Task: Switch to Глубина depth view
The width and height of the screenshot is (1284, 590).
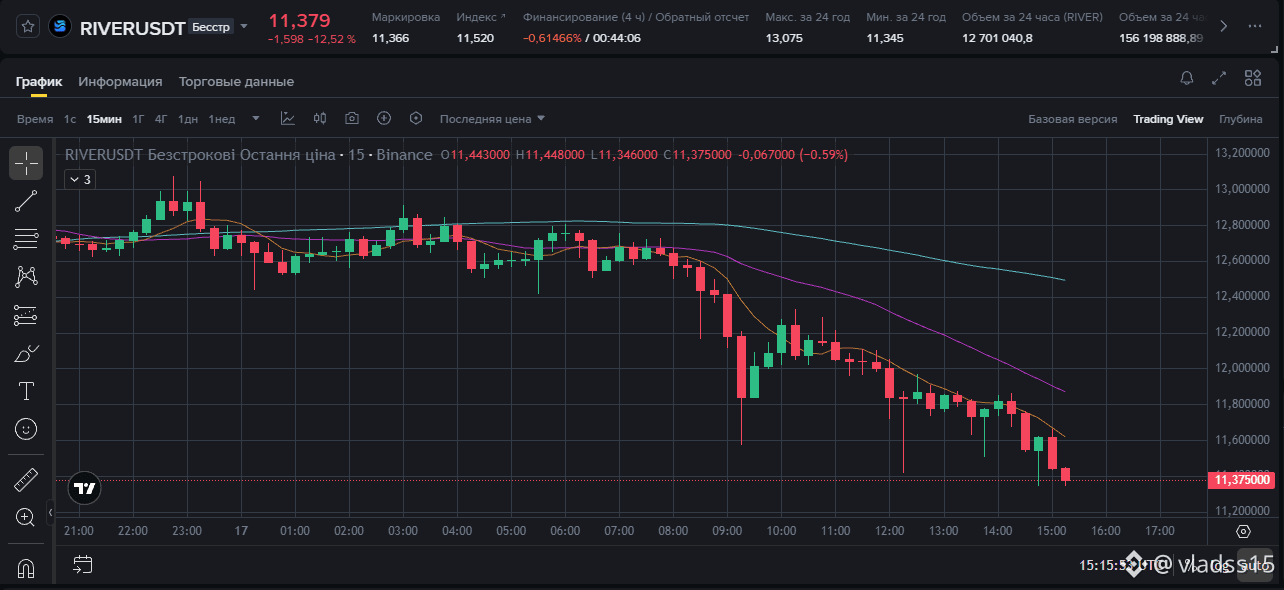Action: click(x=1241, y=119)
